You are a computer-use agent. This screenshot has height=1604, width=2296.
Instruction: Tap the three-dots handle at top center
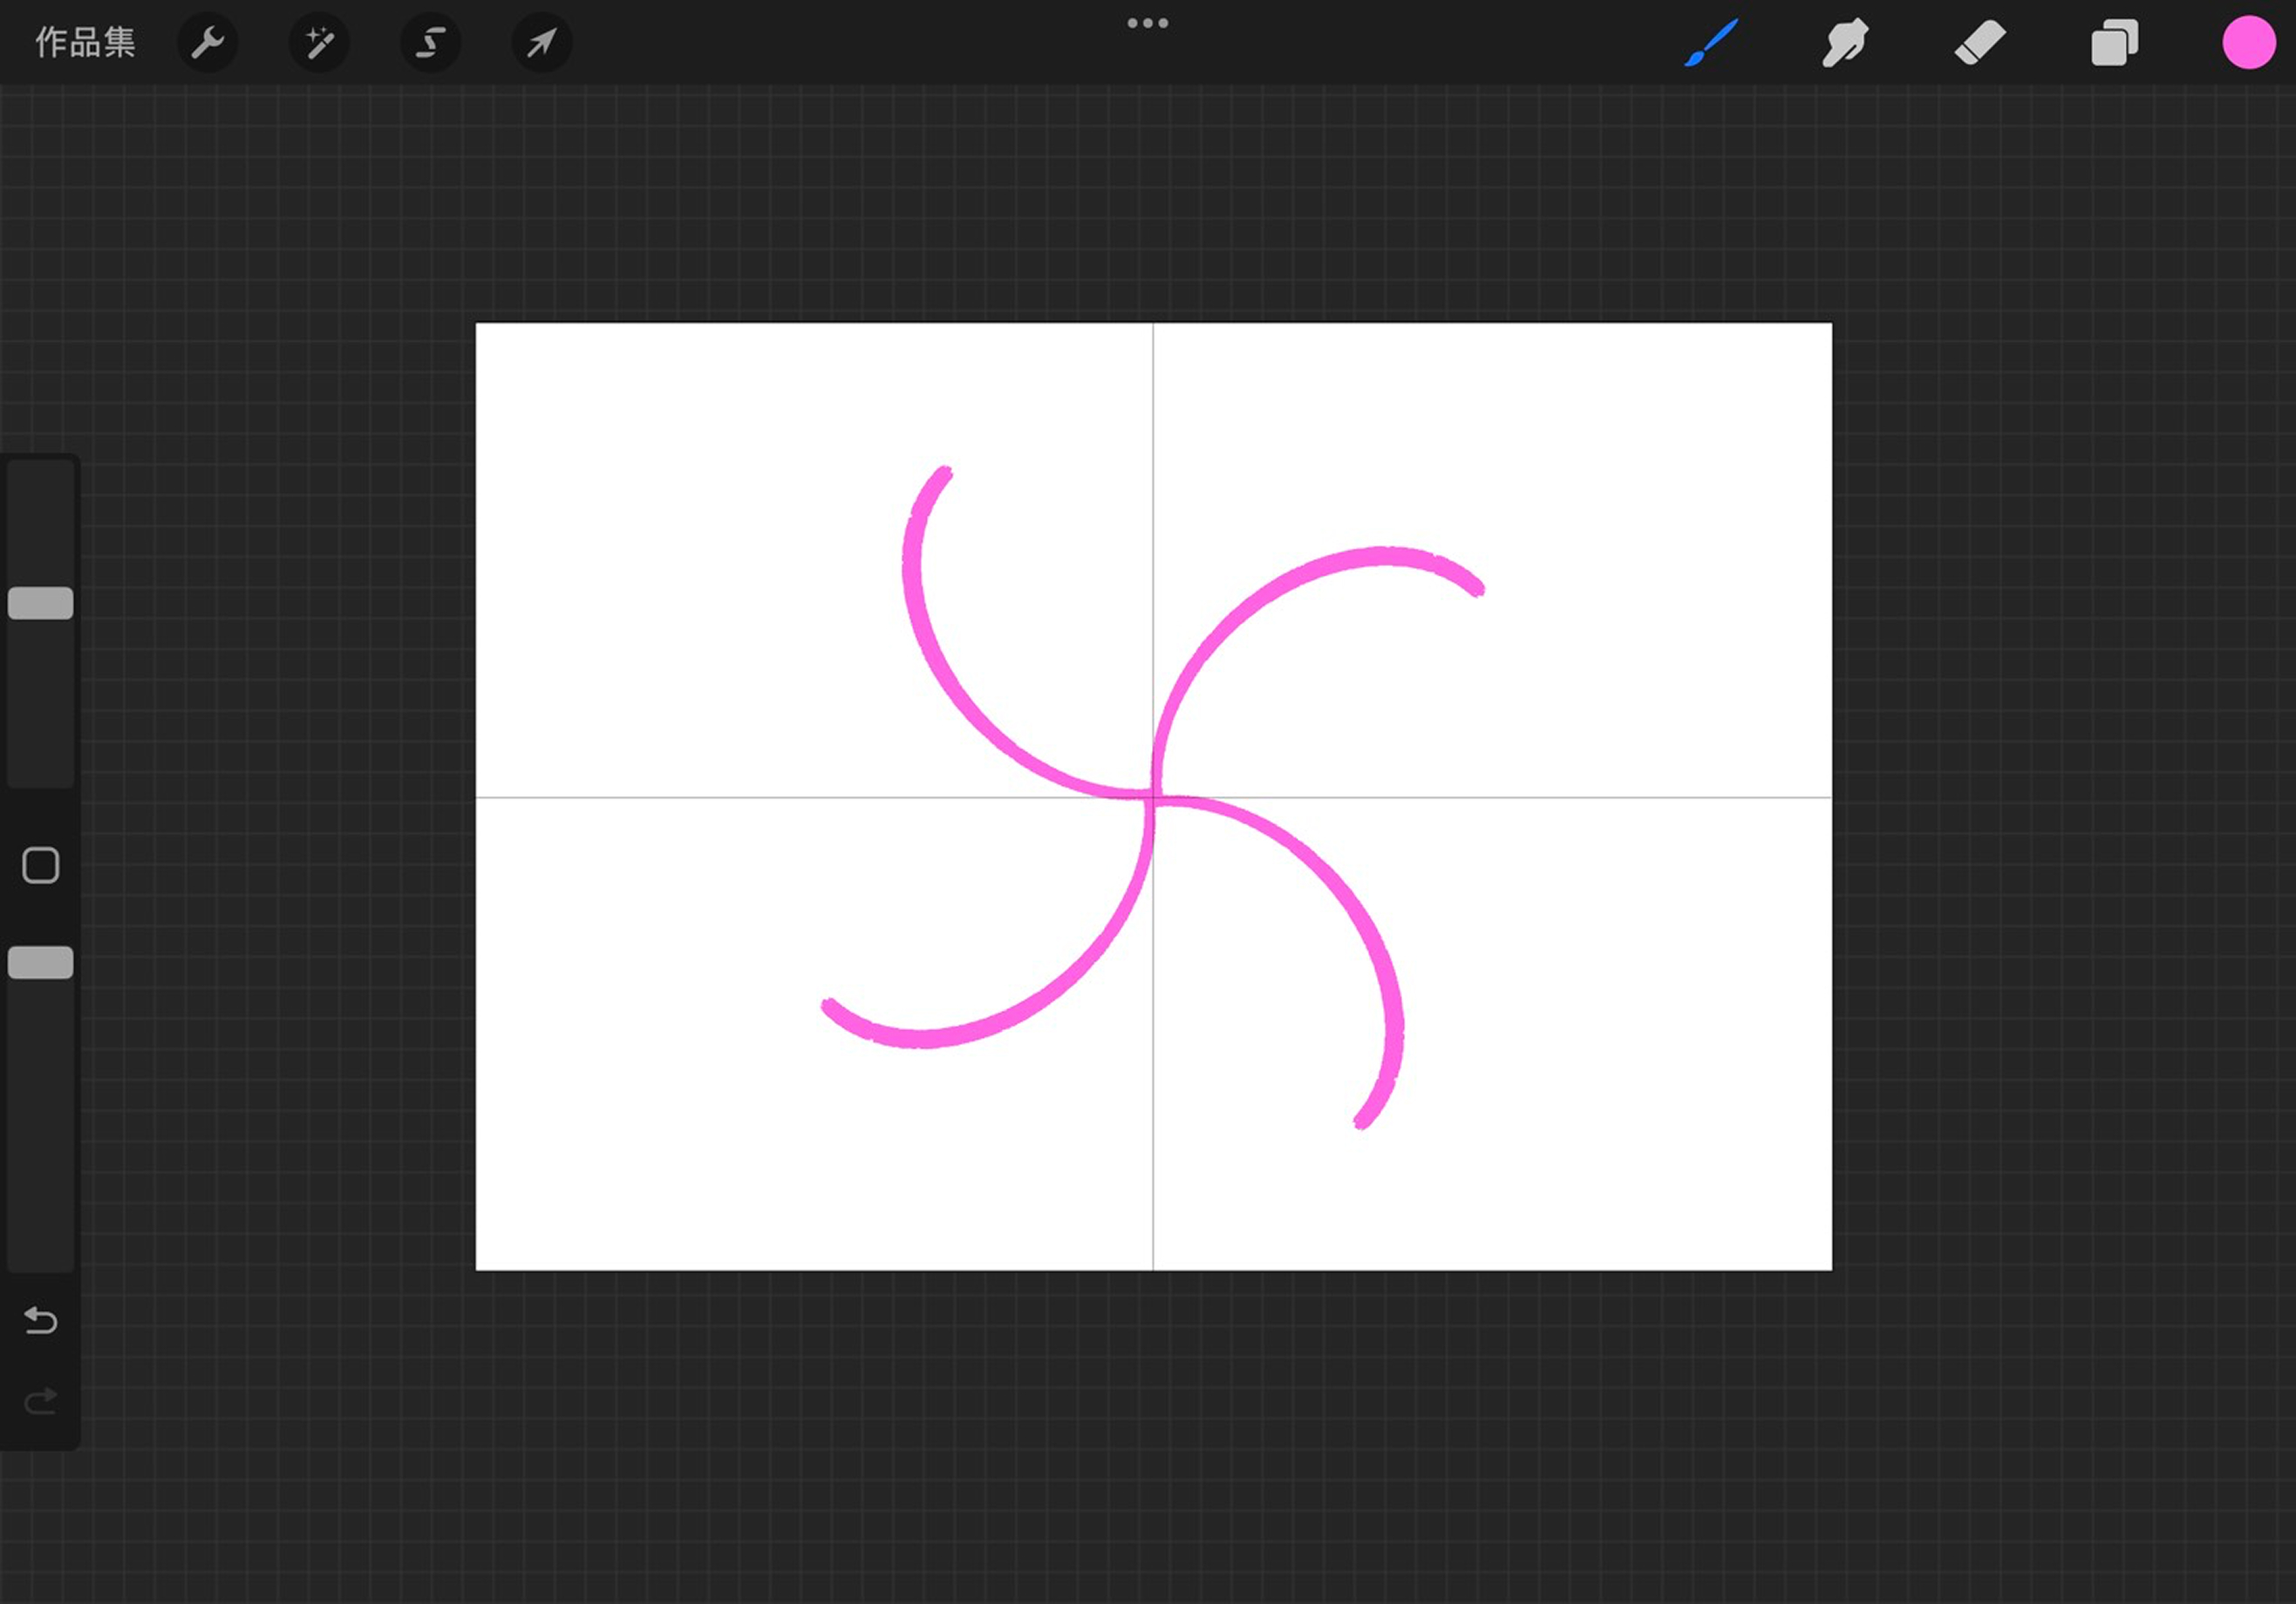click(1147, 23)
